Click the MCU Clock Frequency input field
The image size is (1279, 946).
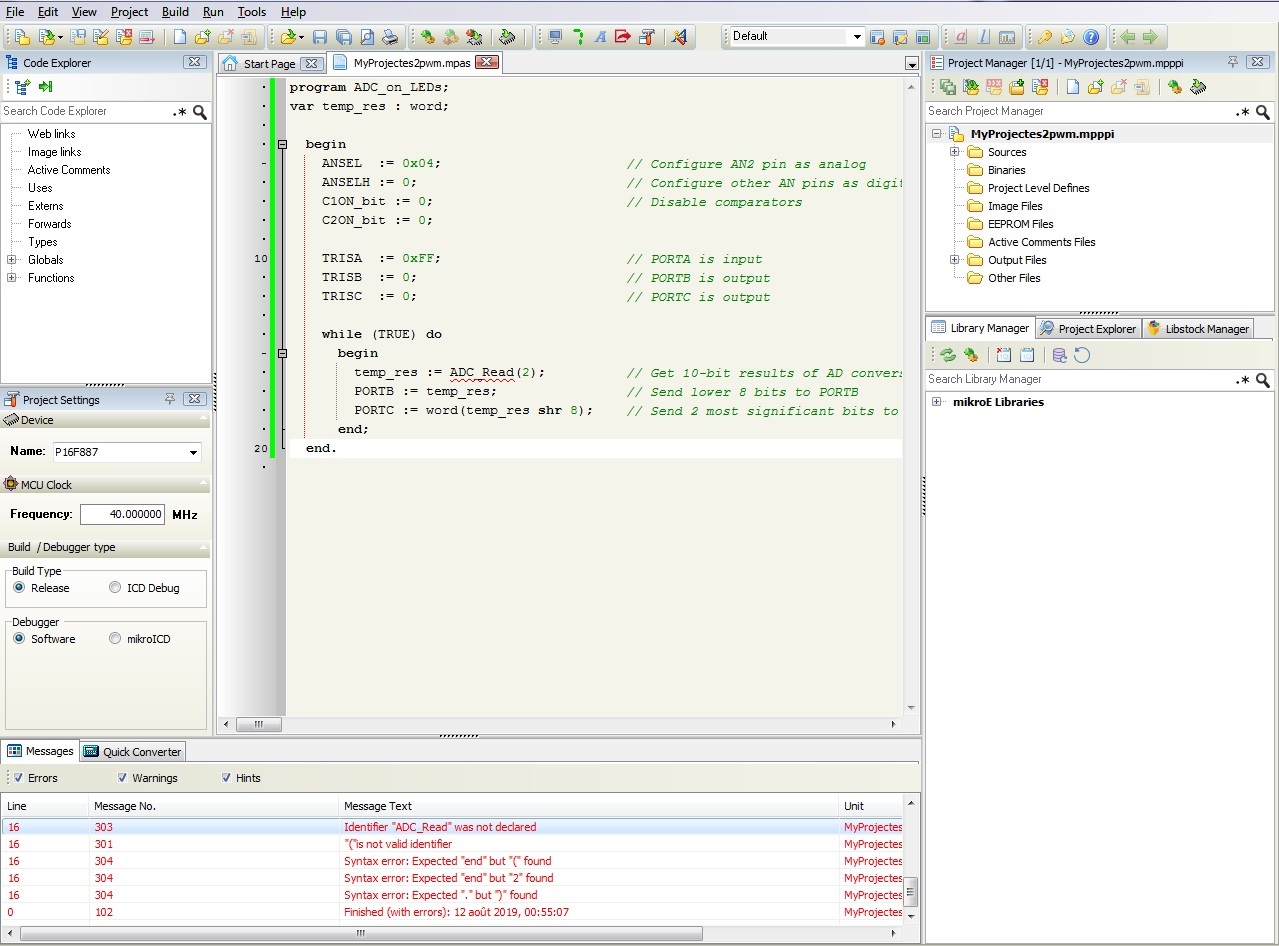(x=122, y=514)
